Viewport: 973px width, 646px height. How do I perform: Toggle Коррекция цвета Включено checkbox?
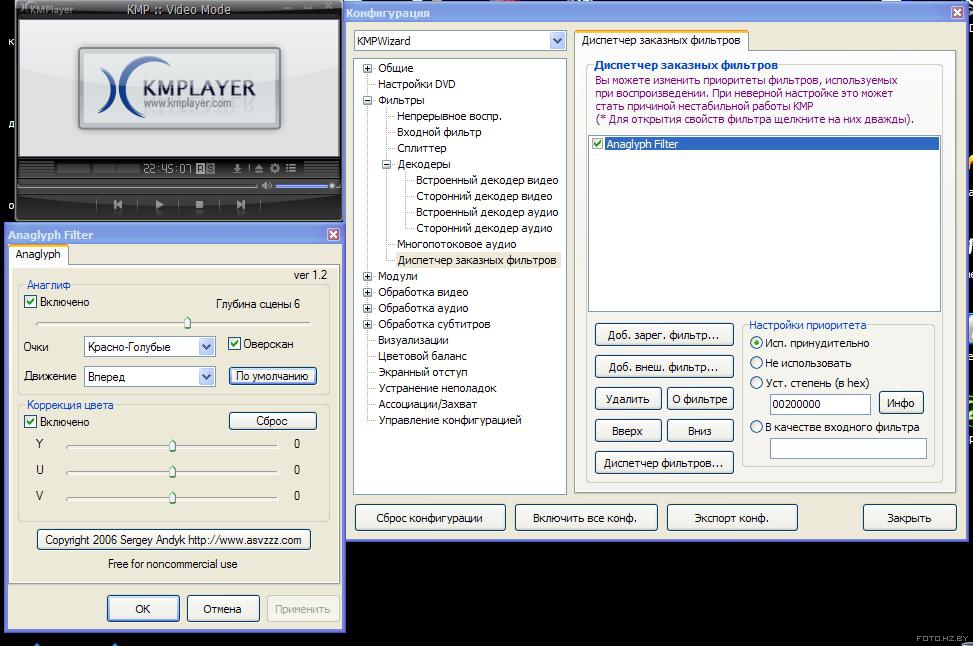(x=30, y=421)
